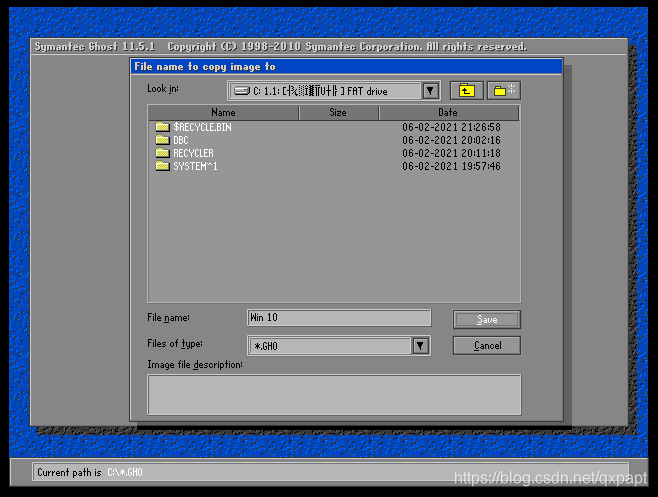Click the drive icon in Look in box

point(242,91)
